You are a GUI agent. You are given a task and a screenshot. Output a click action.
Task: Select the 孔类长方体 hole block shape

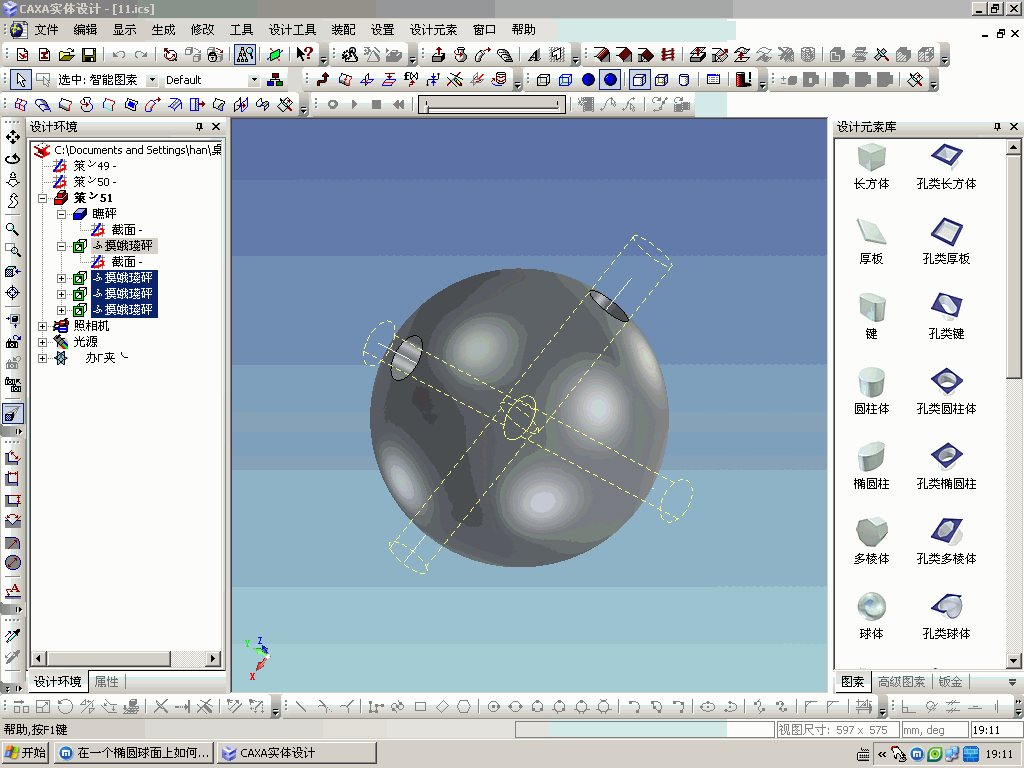tap(946, 167)
